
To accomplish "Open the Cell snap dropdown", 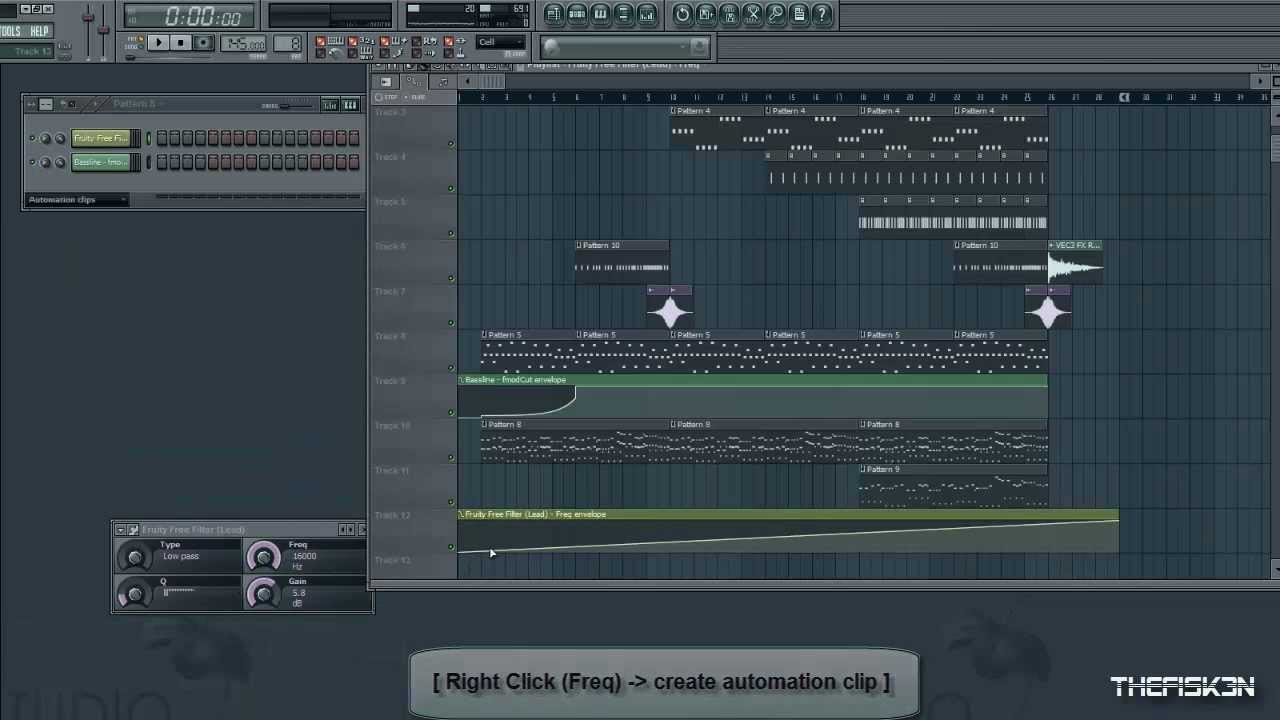I will pyautogui.click(x=499, y=43).
